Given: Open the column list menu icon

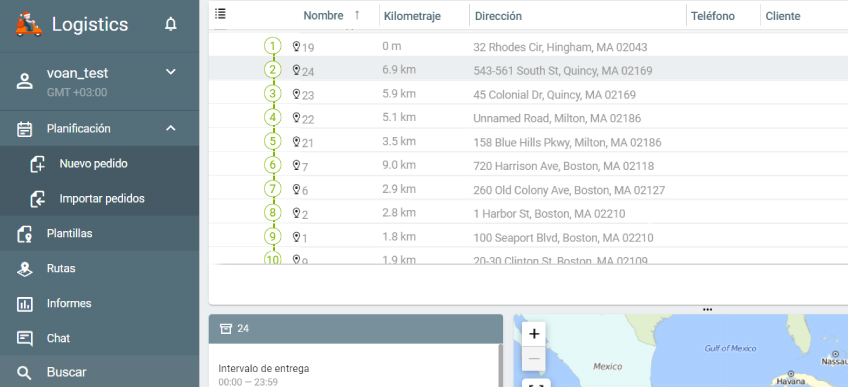Looking at the screenshot, I should click(220, 14).
